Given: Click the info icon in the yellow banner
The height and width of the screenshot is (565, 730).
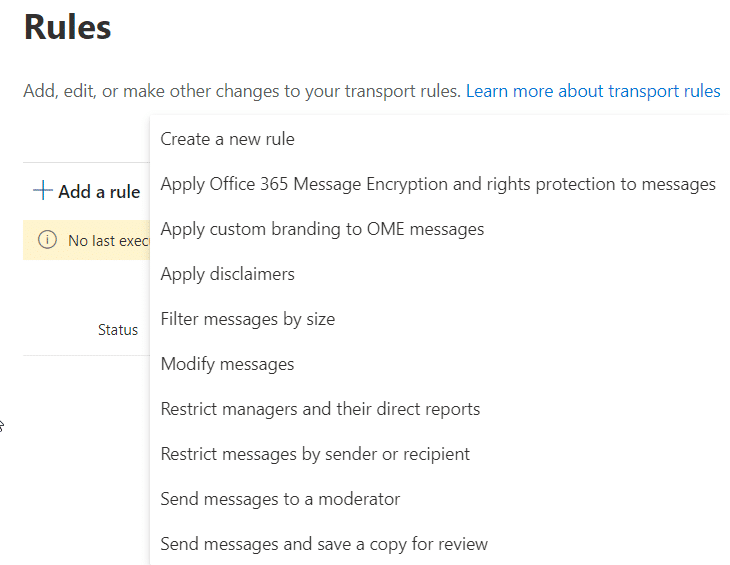Looking at the screenshot, I should [x=47, y=240].
